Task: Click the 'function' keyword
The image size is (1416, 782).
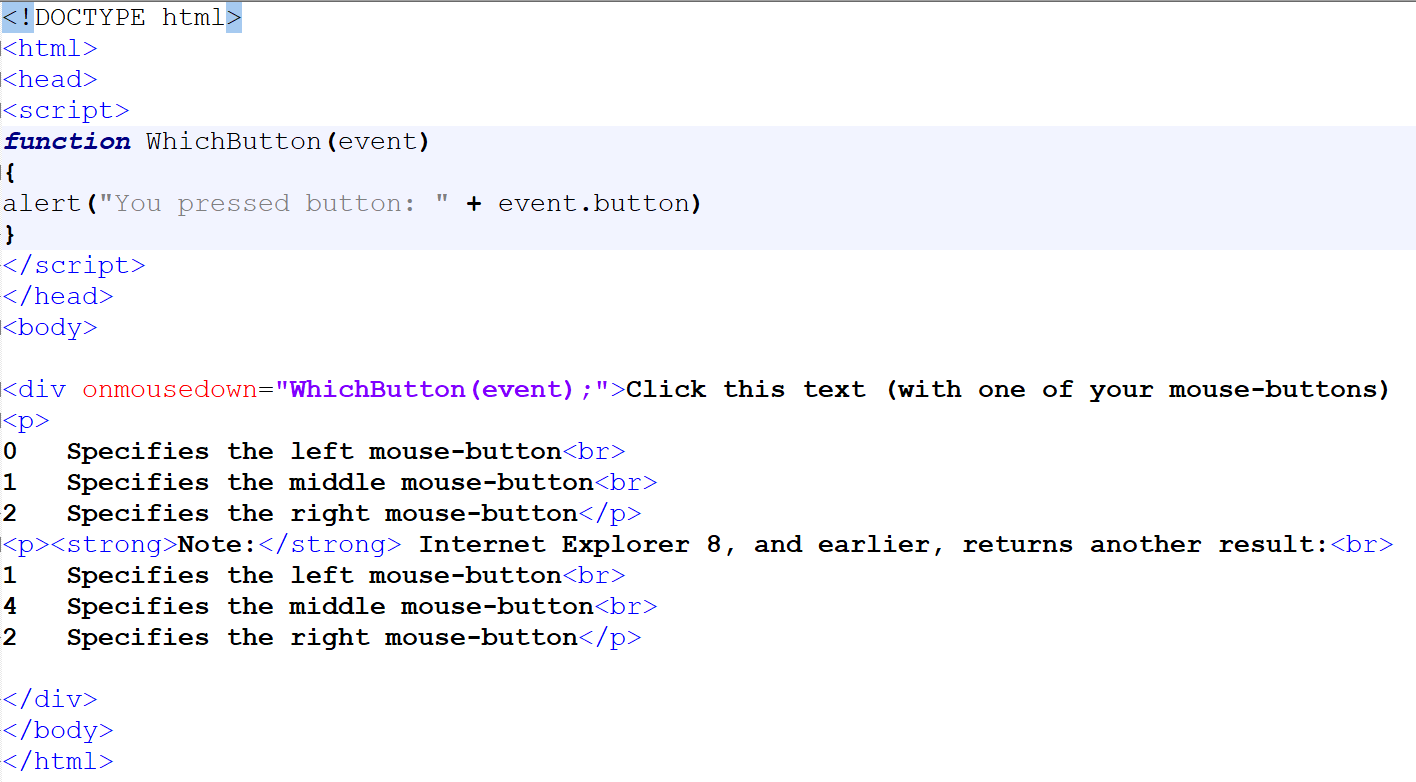Action: [x=67, y=142]
